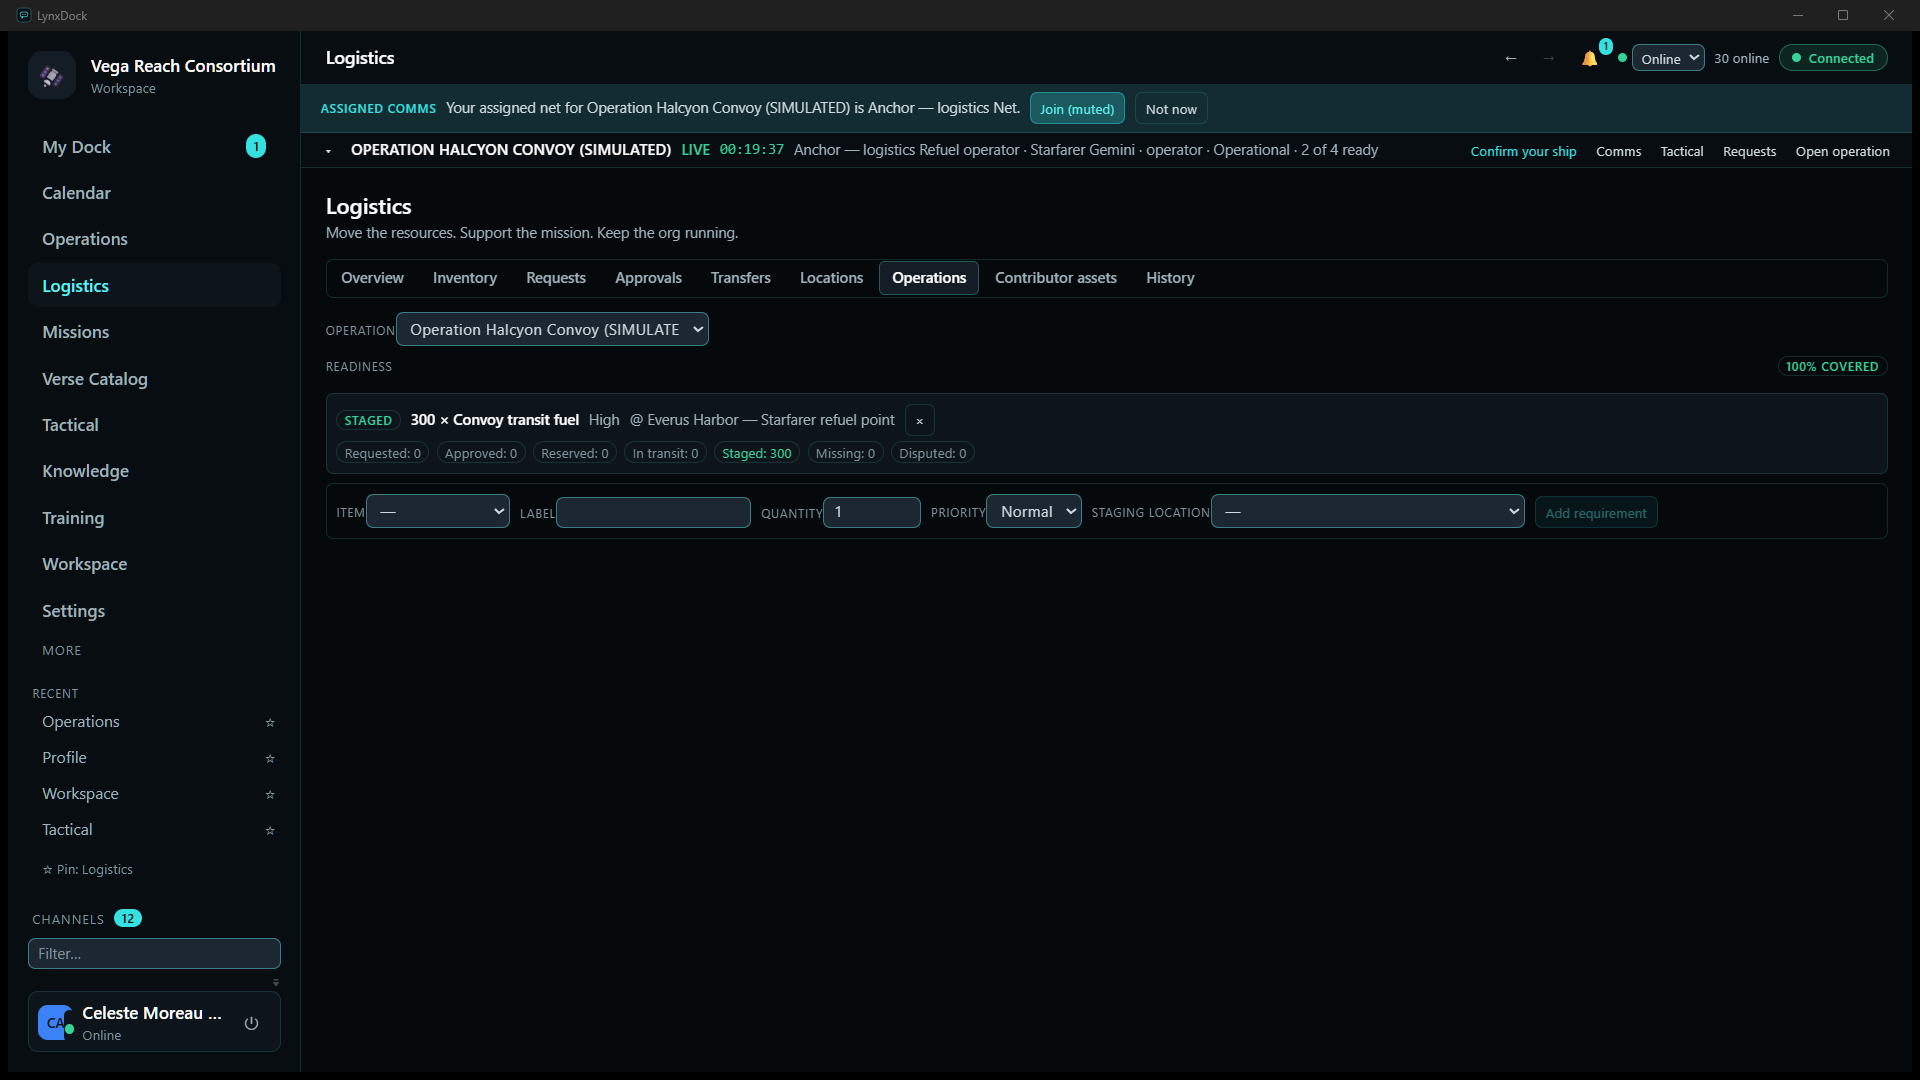Go forward with the right arrow
1920x1080 pixels.
1548,59
